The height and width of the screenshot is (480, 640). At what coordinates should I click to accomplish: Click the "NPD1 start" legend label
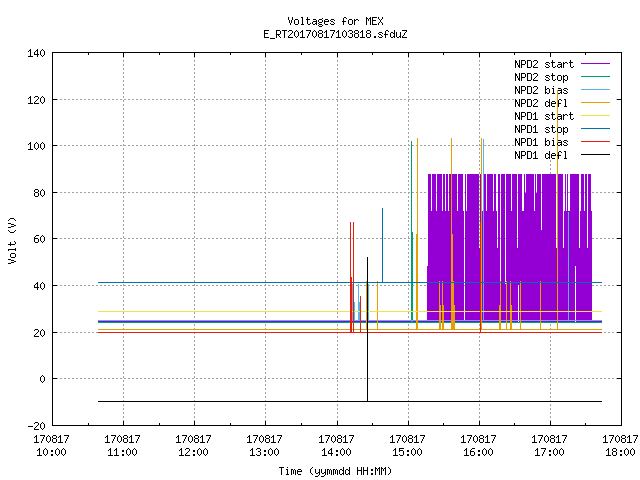544,116
